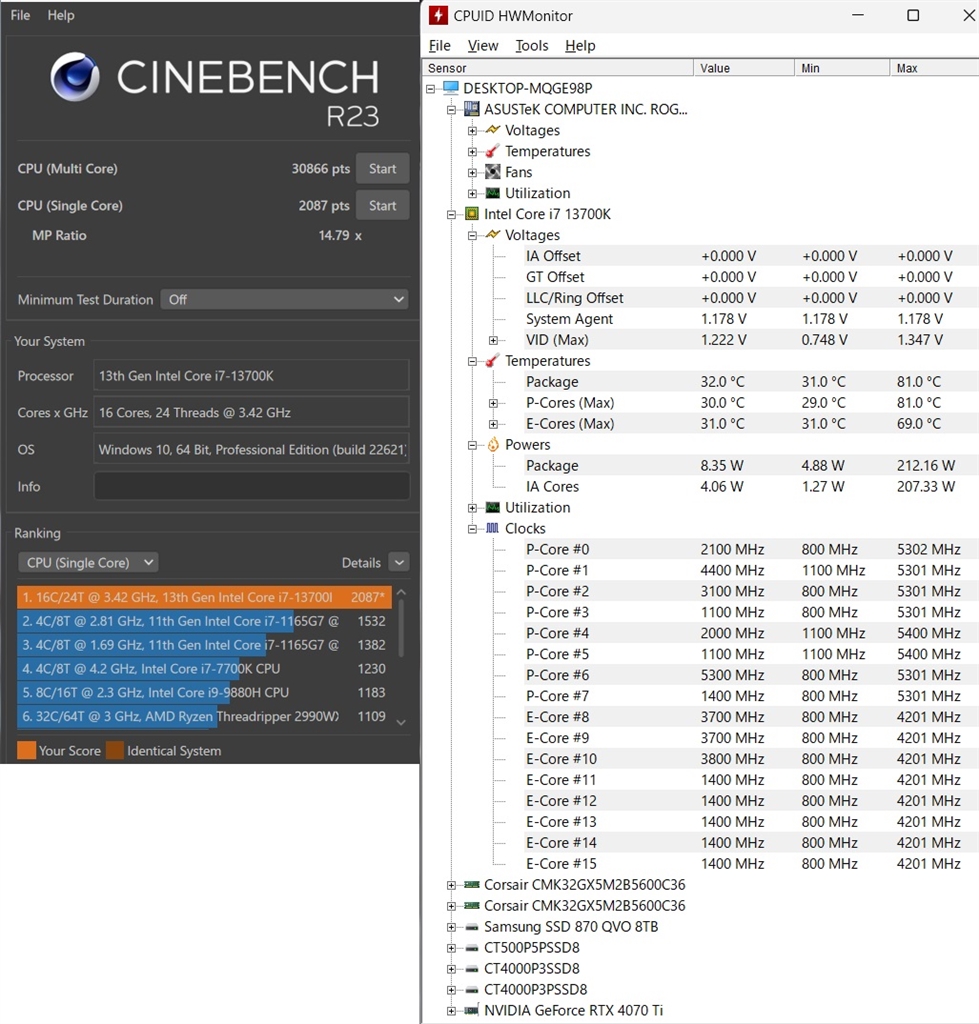Click the Processor field showing i7-13700K

[251, 376]
